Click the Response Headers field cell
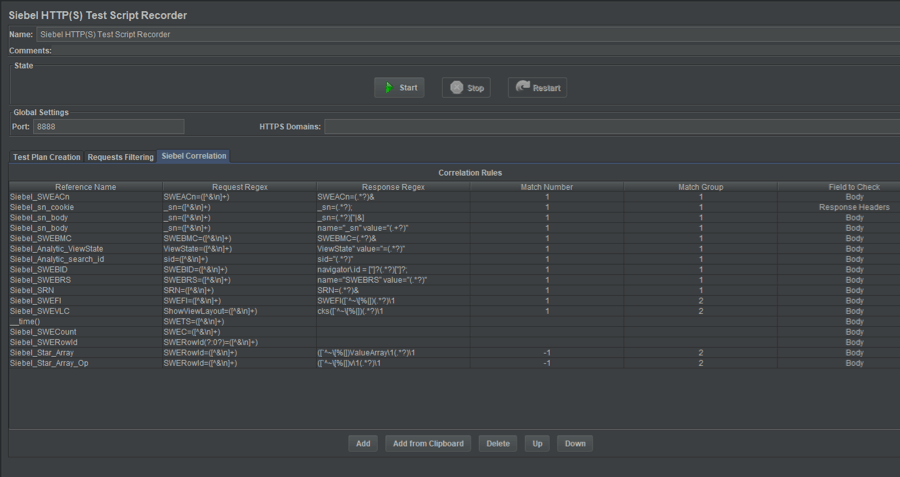The height and width of the screenshot is (477, 900). [x=839, y=207]
